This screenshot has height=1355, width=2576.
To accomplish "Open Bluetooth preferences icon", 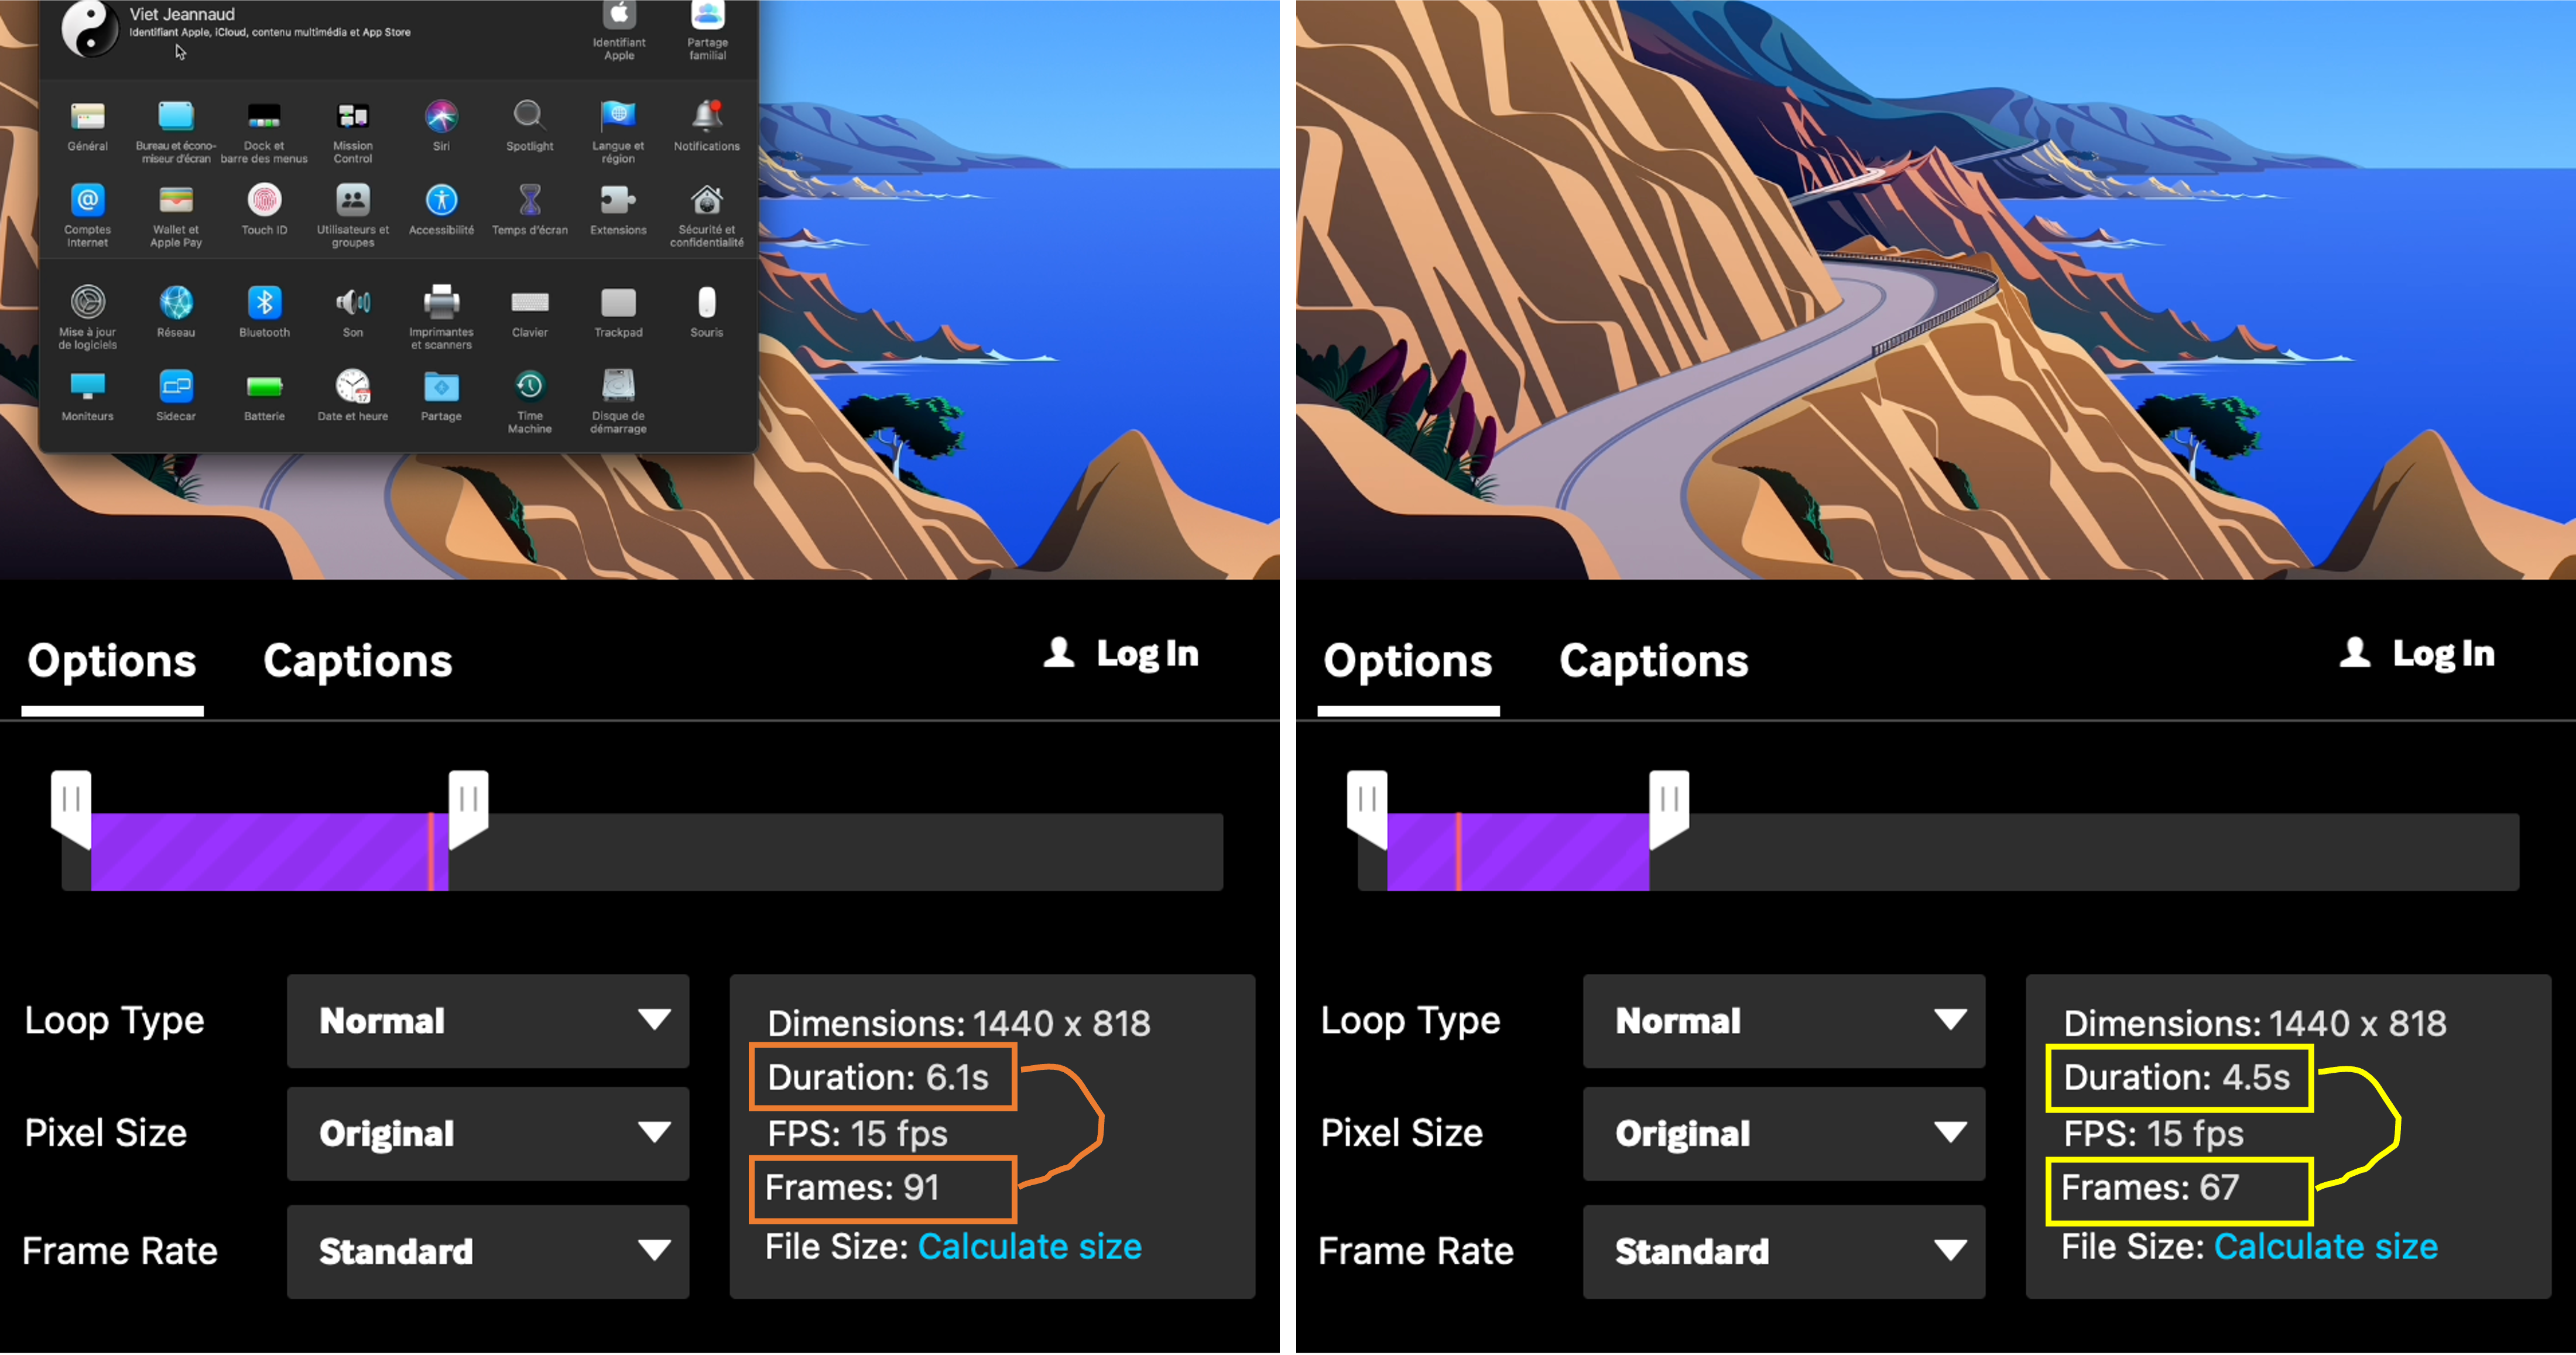I will point(264,303).
